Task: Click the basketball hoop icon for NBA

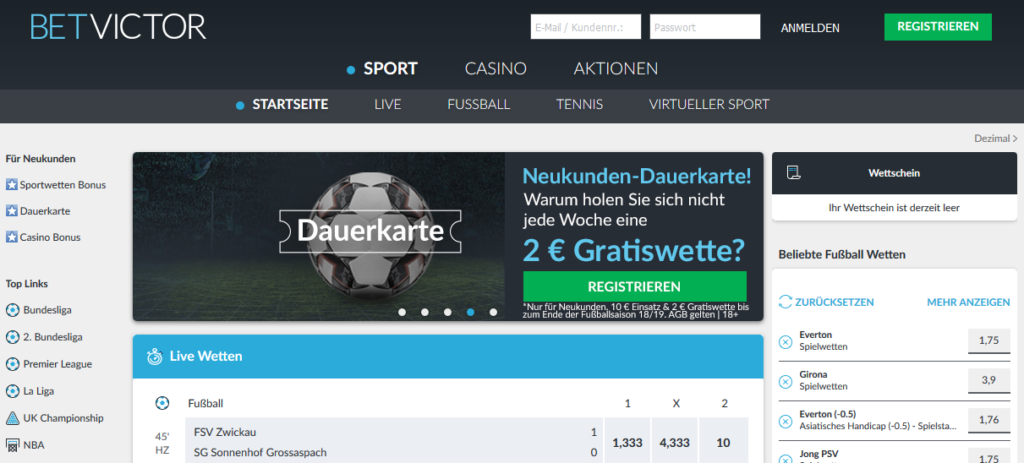Action: point(12,445)
